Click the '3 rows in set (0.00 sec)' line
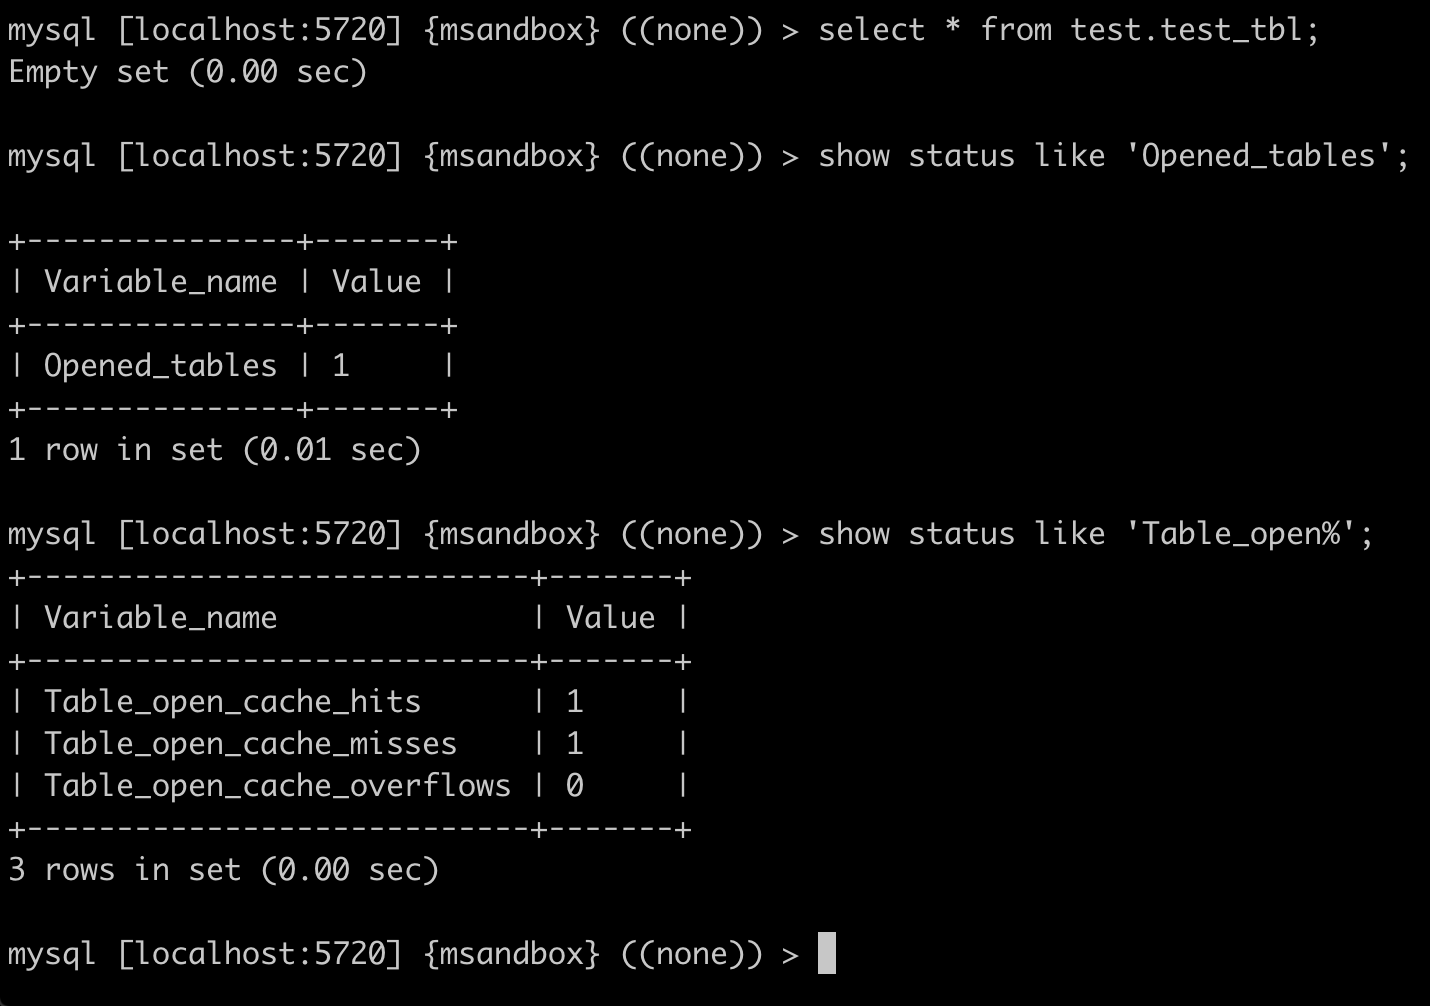This screenshot has width=1430, height=1006. point(223,870)
